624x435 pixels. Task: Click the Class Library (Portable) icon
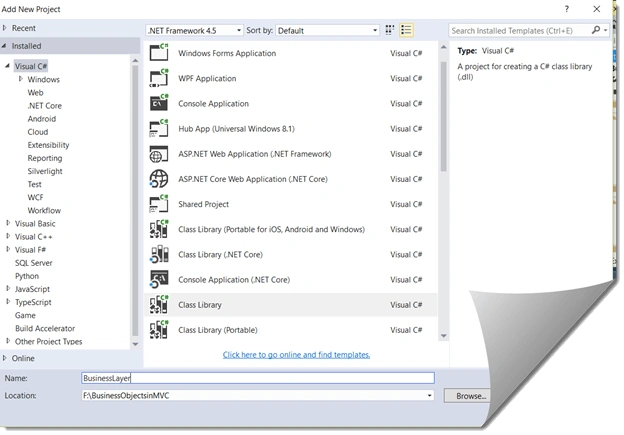[159, 330]
